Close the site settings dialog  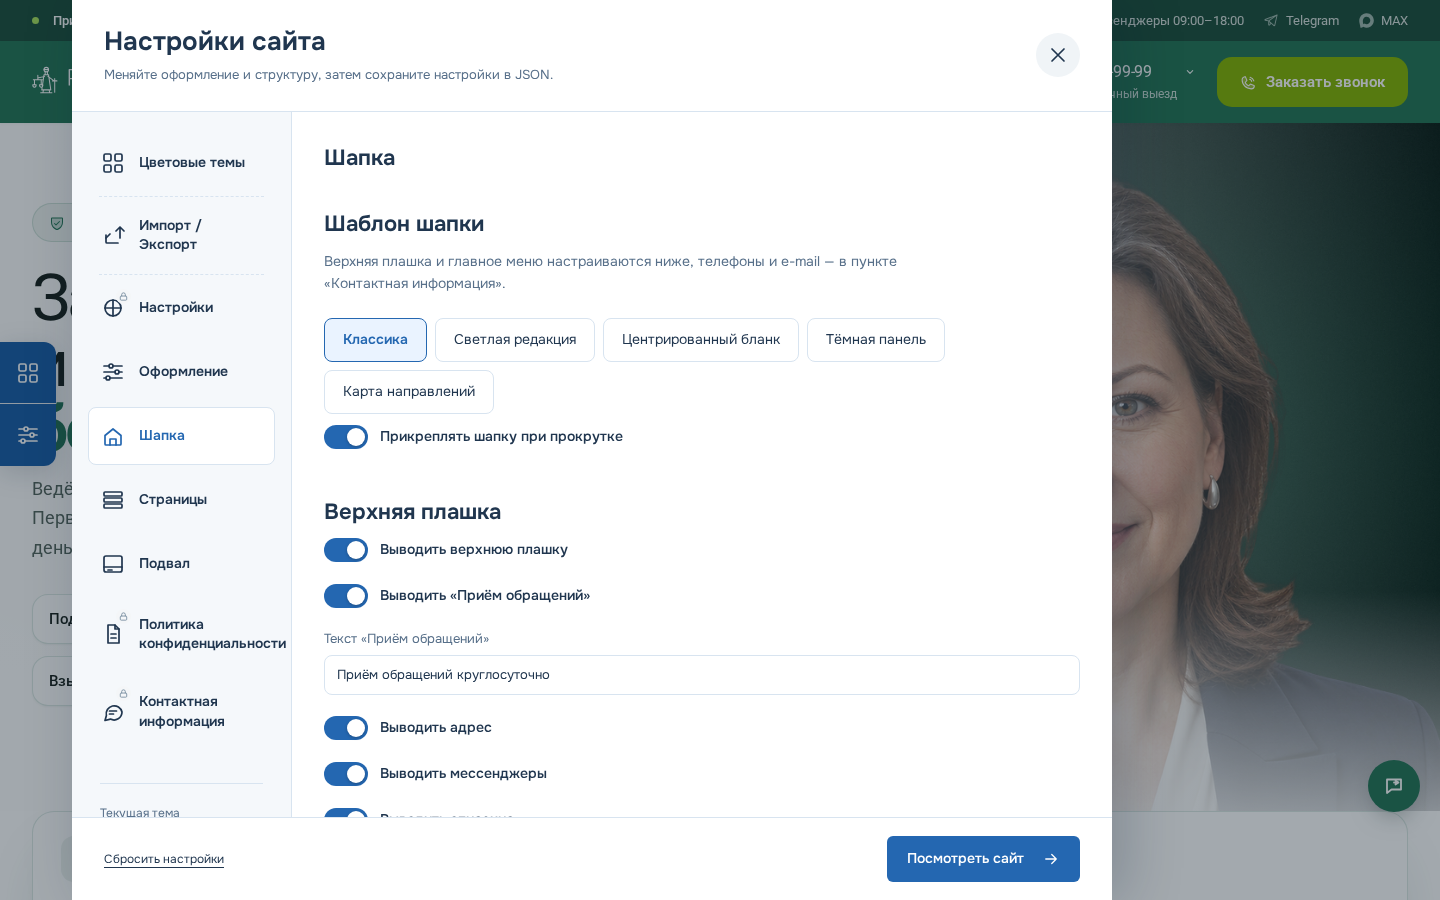[x=1058, y=55]
